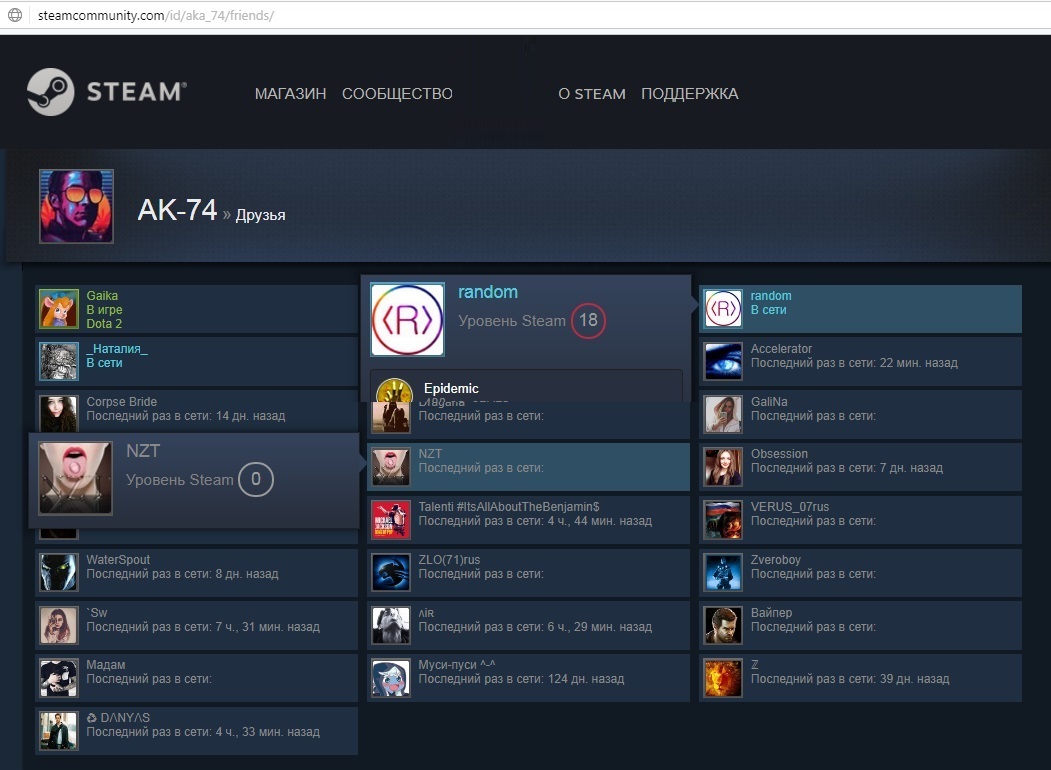
Task: Click the Steam logo in header
Action: [x=106, y=92]
